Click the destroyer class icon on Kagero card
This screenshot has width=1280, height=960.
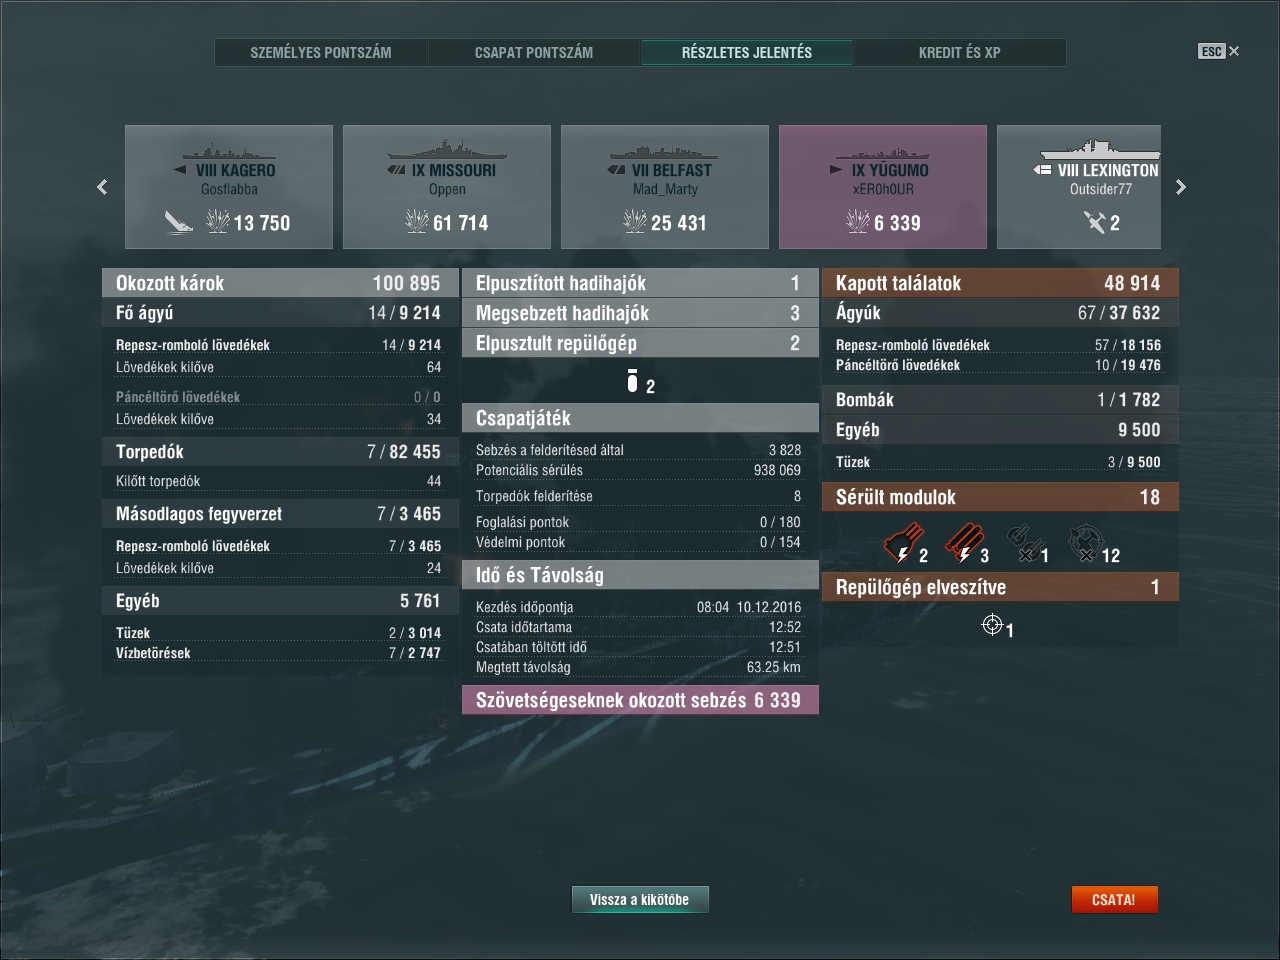(x=180, y=170)
